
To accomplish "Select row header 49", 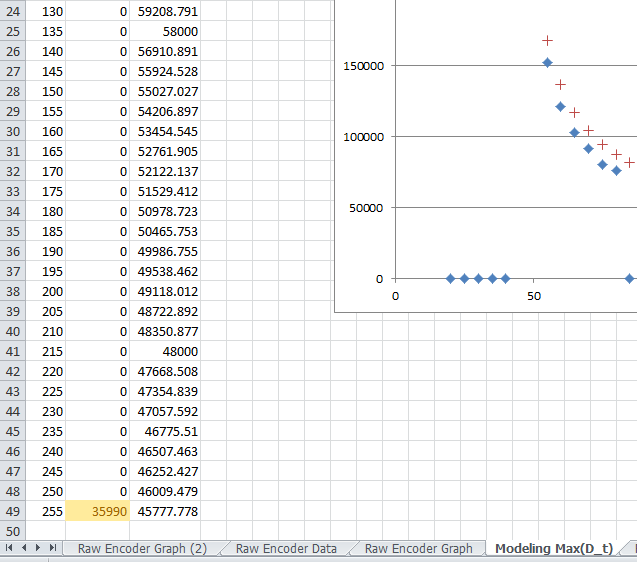I will pyautogui.click(x=13, y=511).
